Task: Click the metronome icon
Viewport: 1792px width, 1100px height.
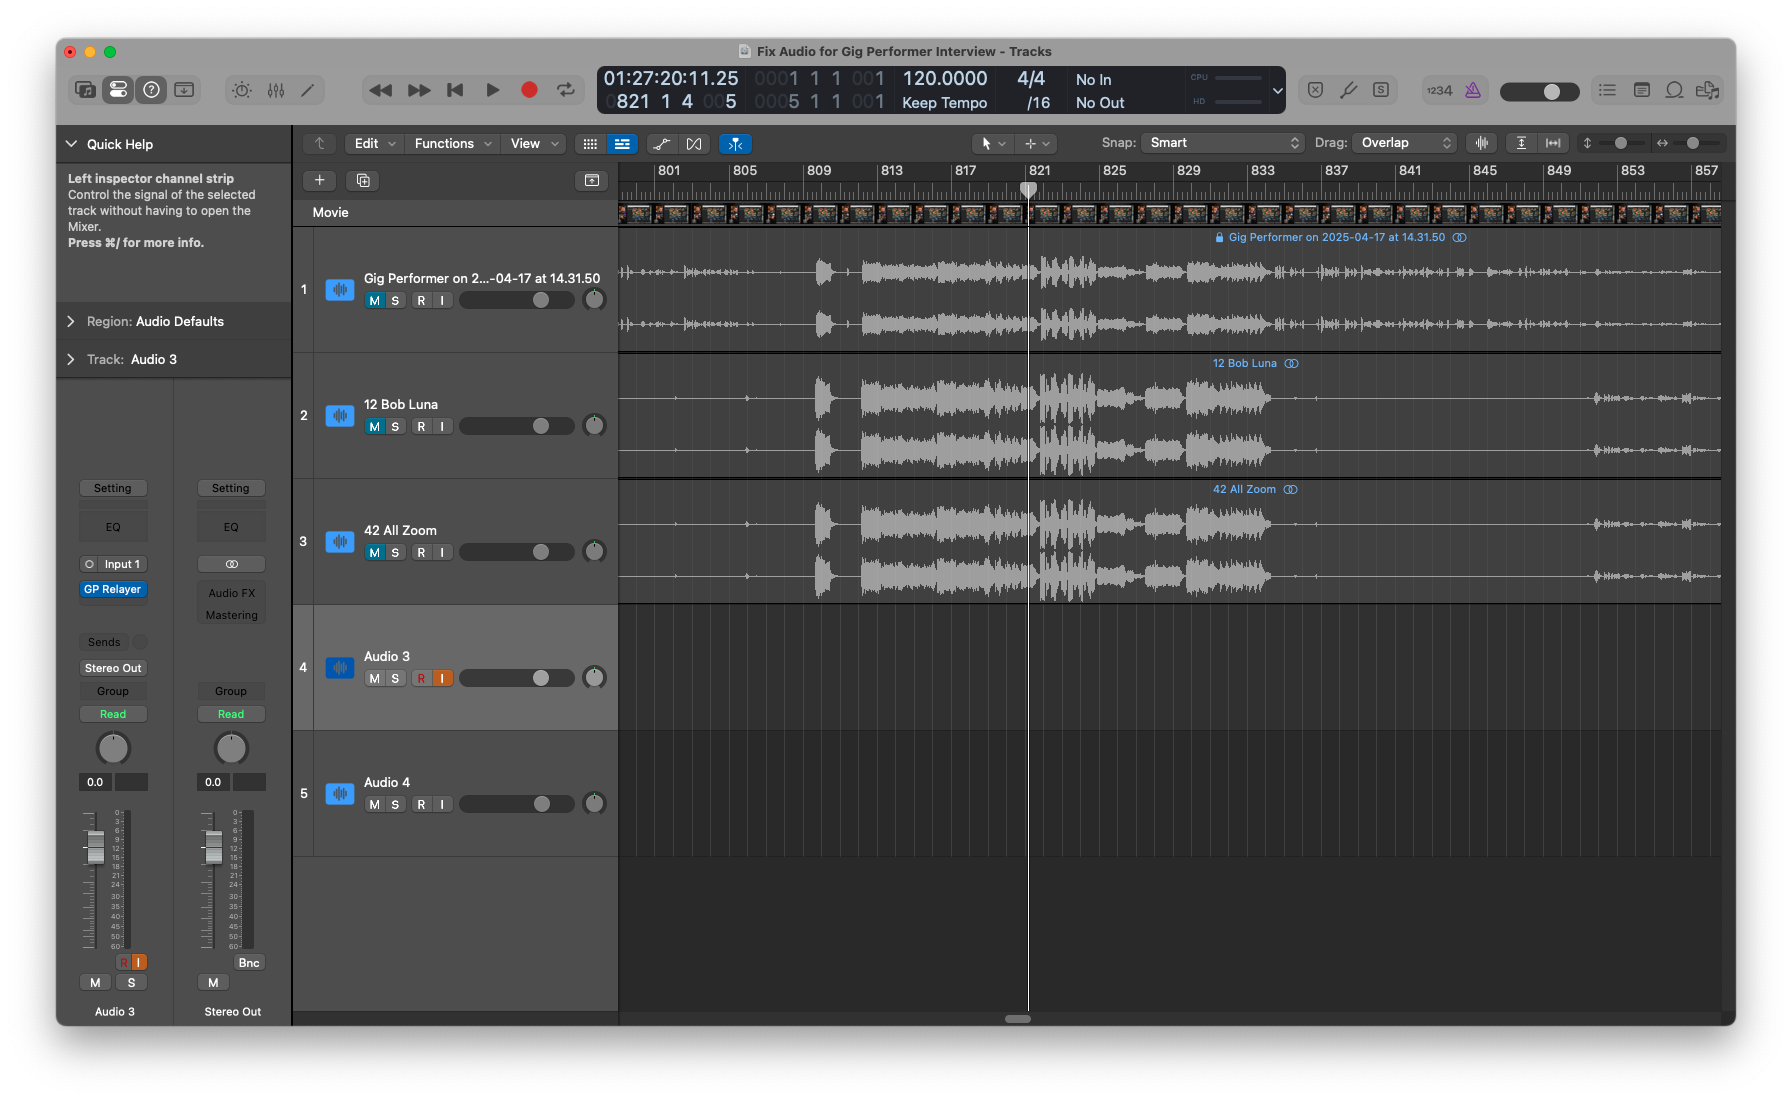Action: [1473, 90]
